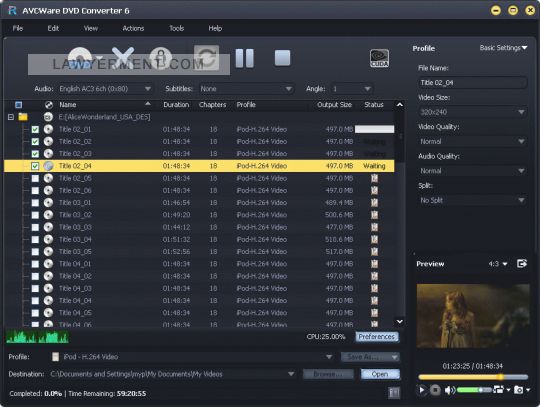Click the status icon for Title 04_02
The image size is (540, 407).
(374, 276)
